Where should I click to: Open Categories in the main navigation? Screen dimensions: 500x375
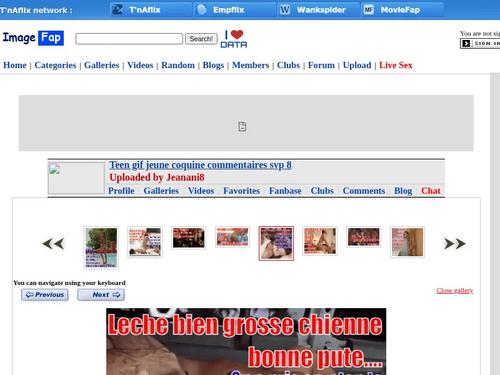pyautogui.click(x=55, y=65)
